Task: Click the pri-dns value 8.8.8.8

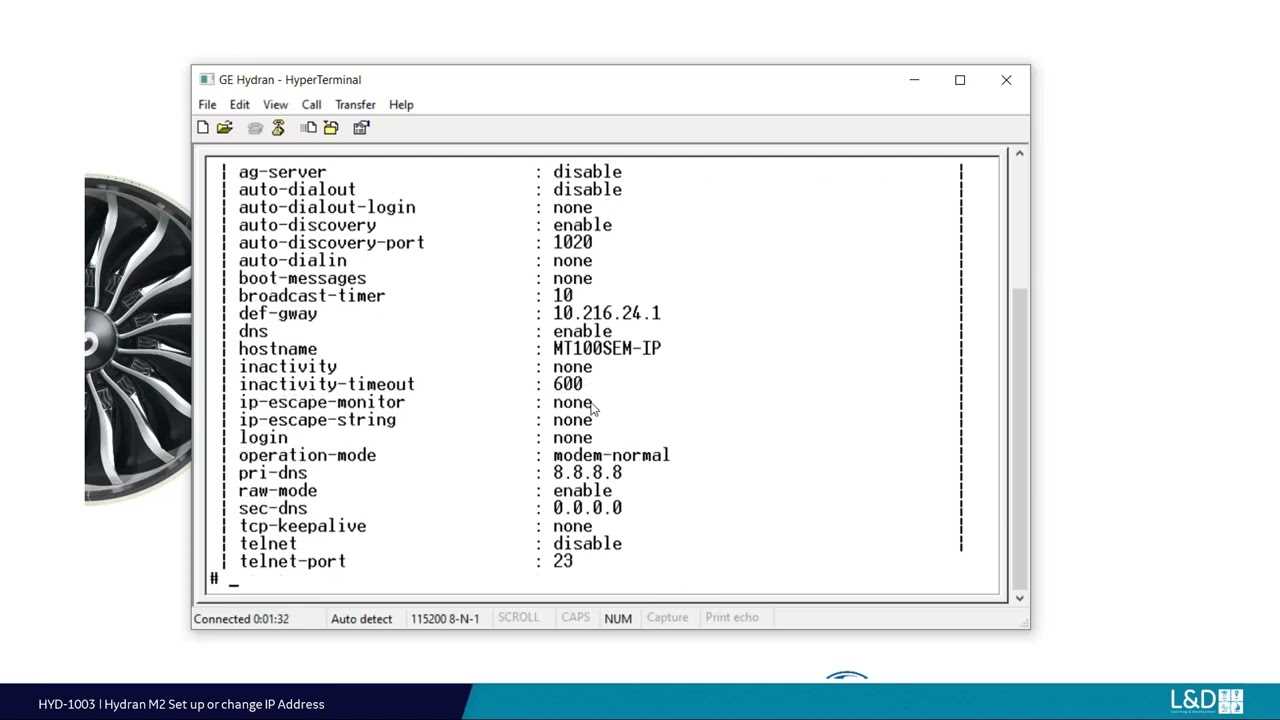Action: (x=588, y=473)
